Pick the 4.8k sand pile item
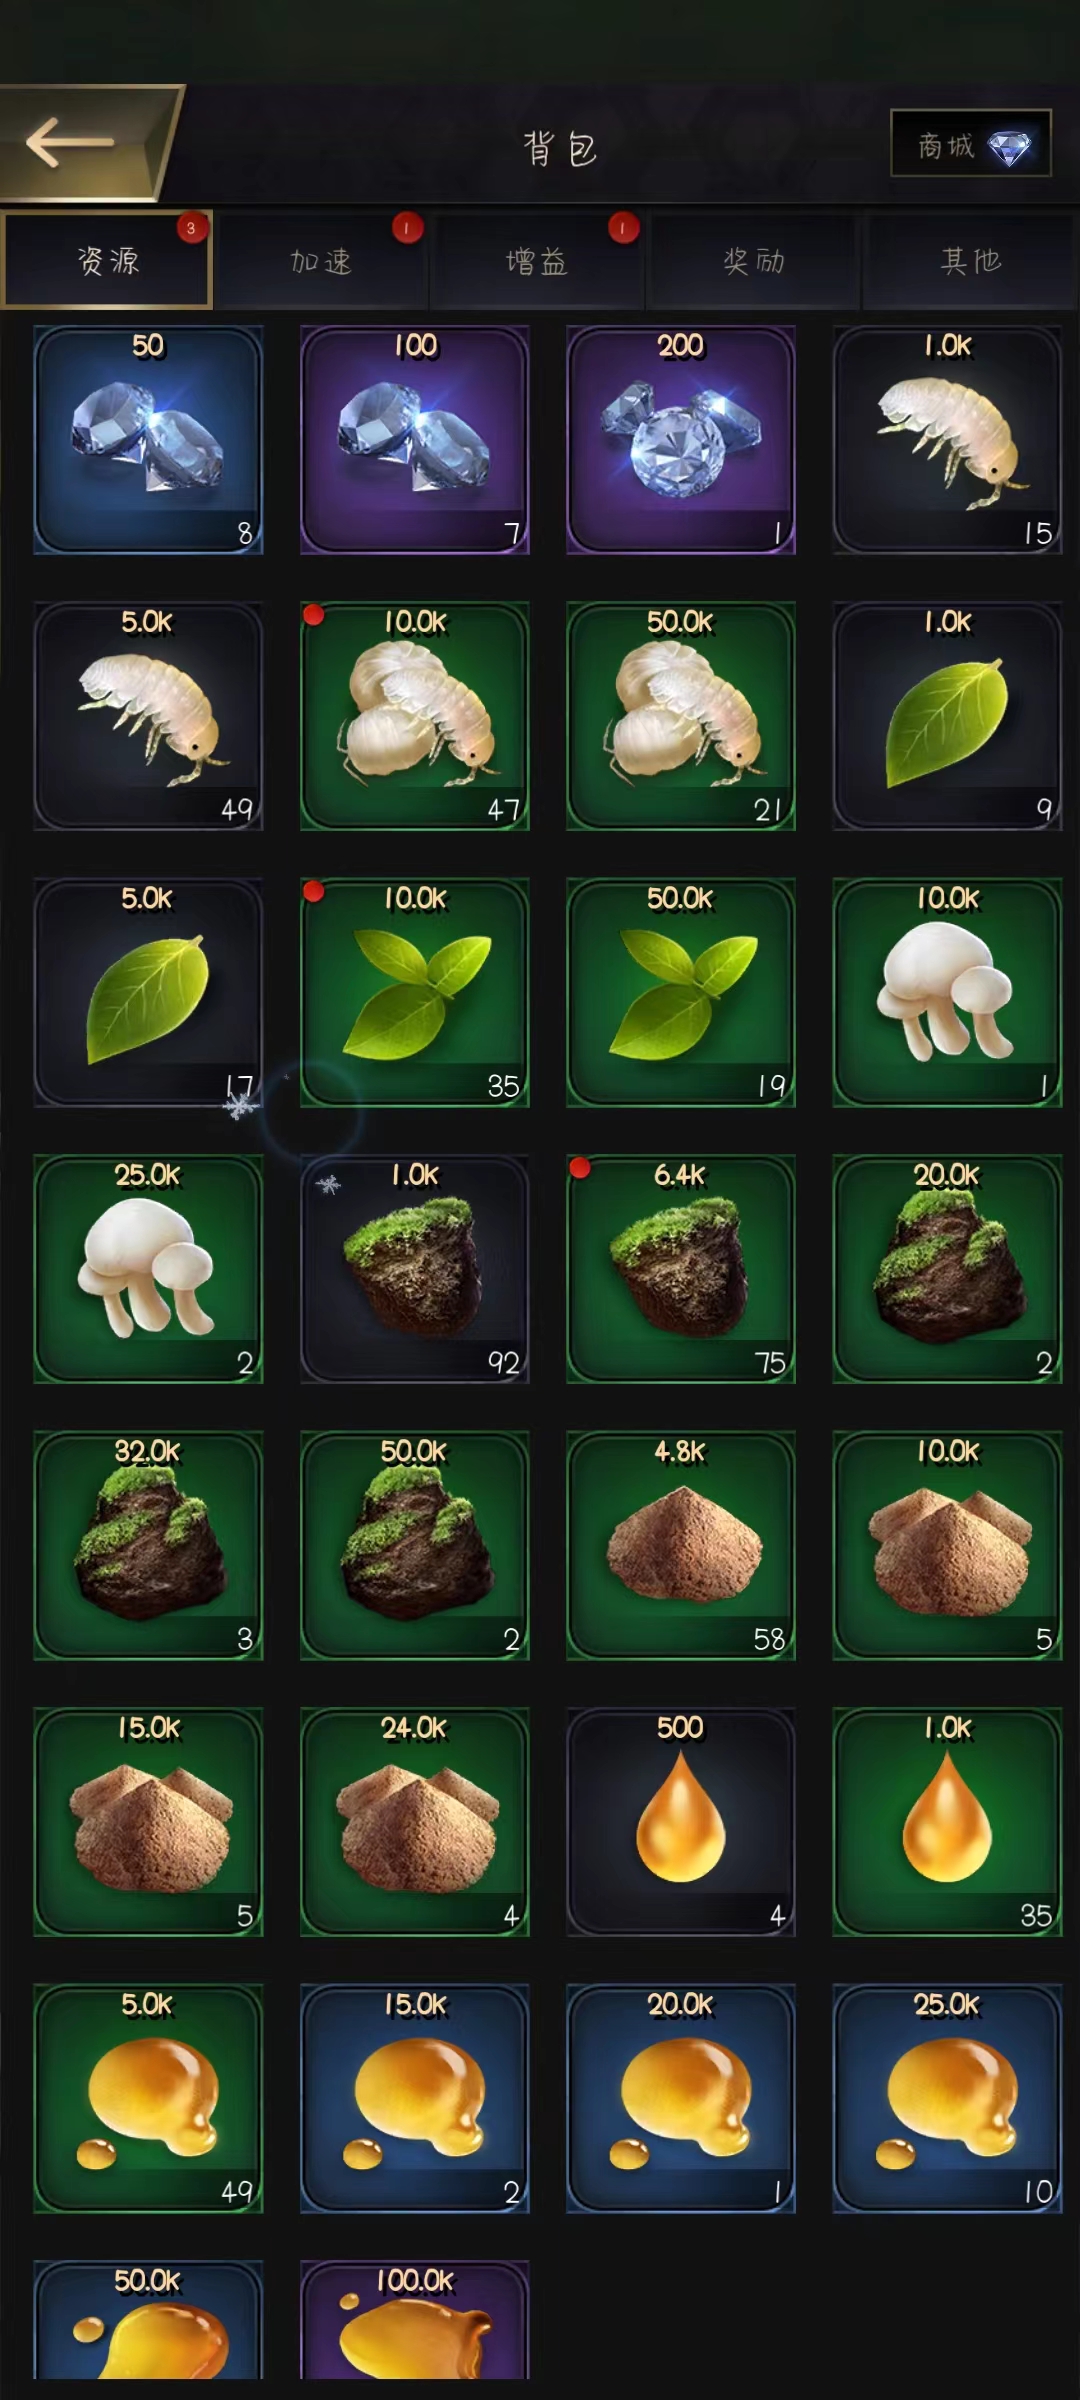1080x2400 pixels. coord(681,1546)
